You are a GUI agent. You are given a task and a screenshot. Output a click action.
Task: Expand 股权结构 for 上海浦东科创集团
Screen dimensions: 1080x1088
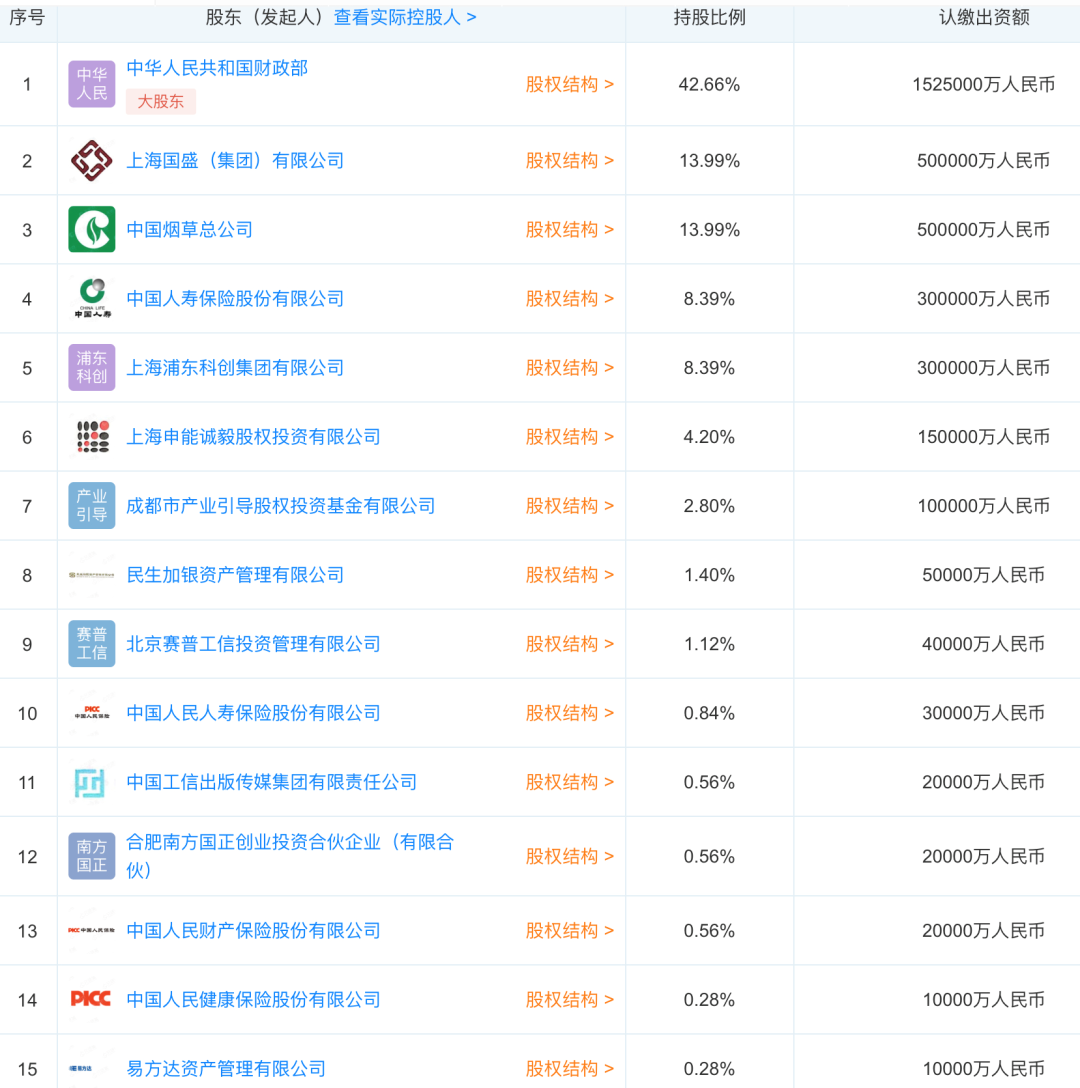tap(570, 367)
